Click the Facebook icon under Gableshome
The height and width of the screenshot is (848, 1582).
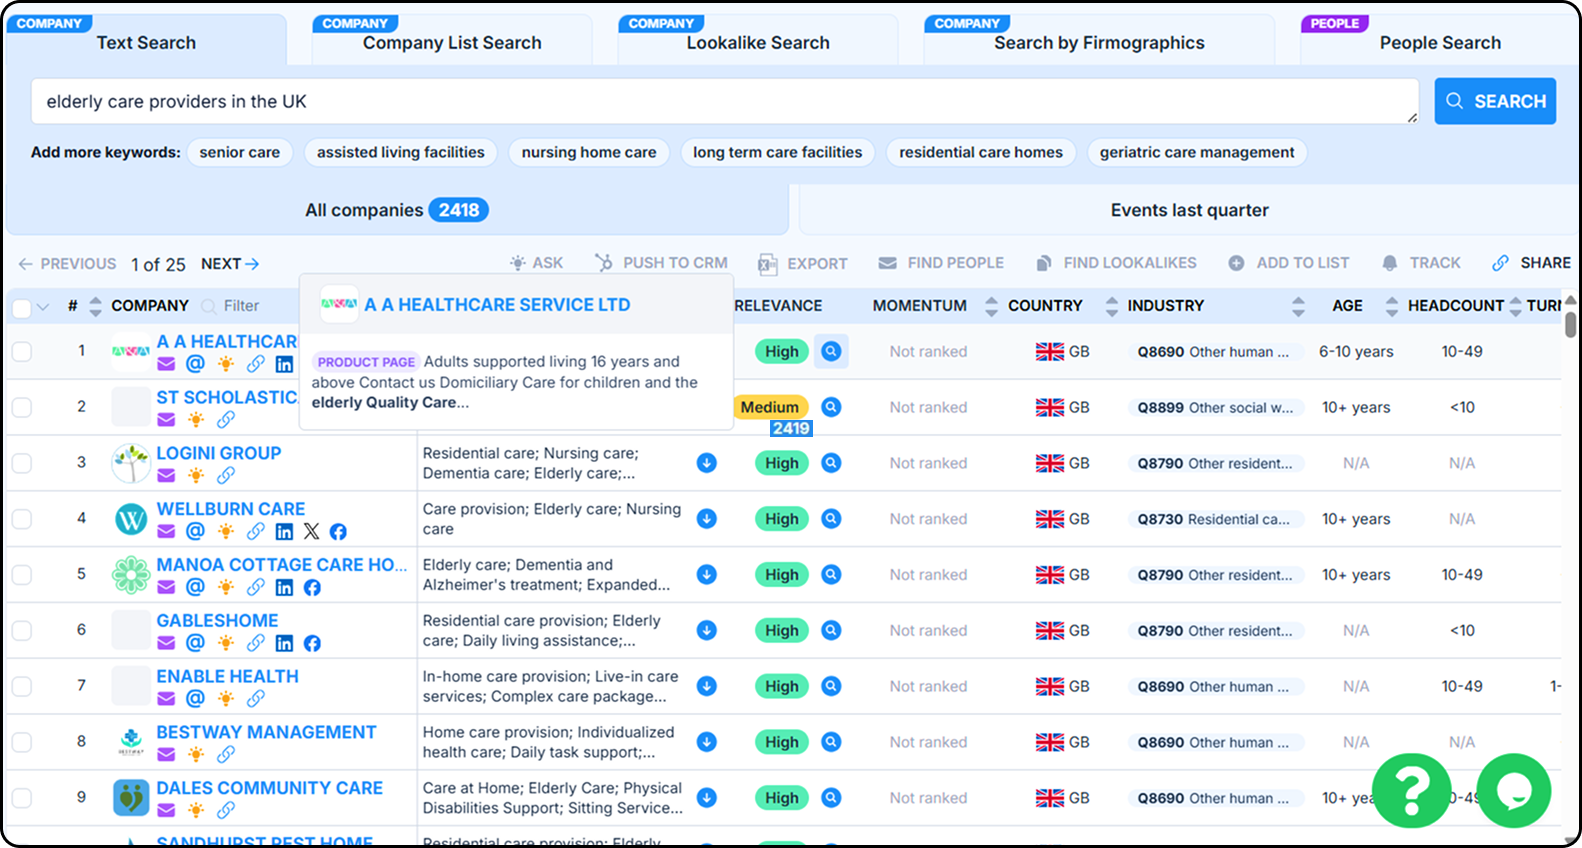tap(312, 643)
